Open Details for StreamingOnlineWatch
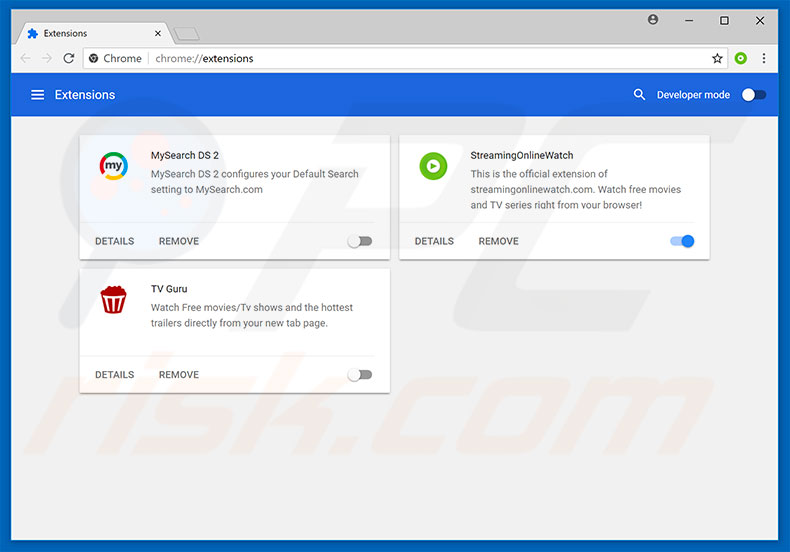The height and width of the screenshot is (552, 790). (x=434, y=241)
